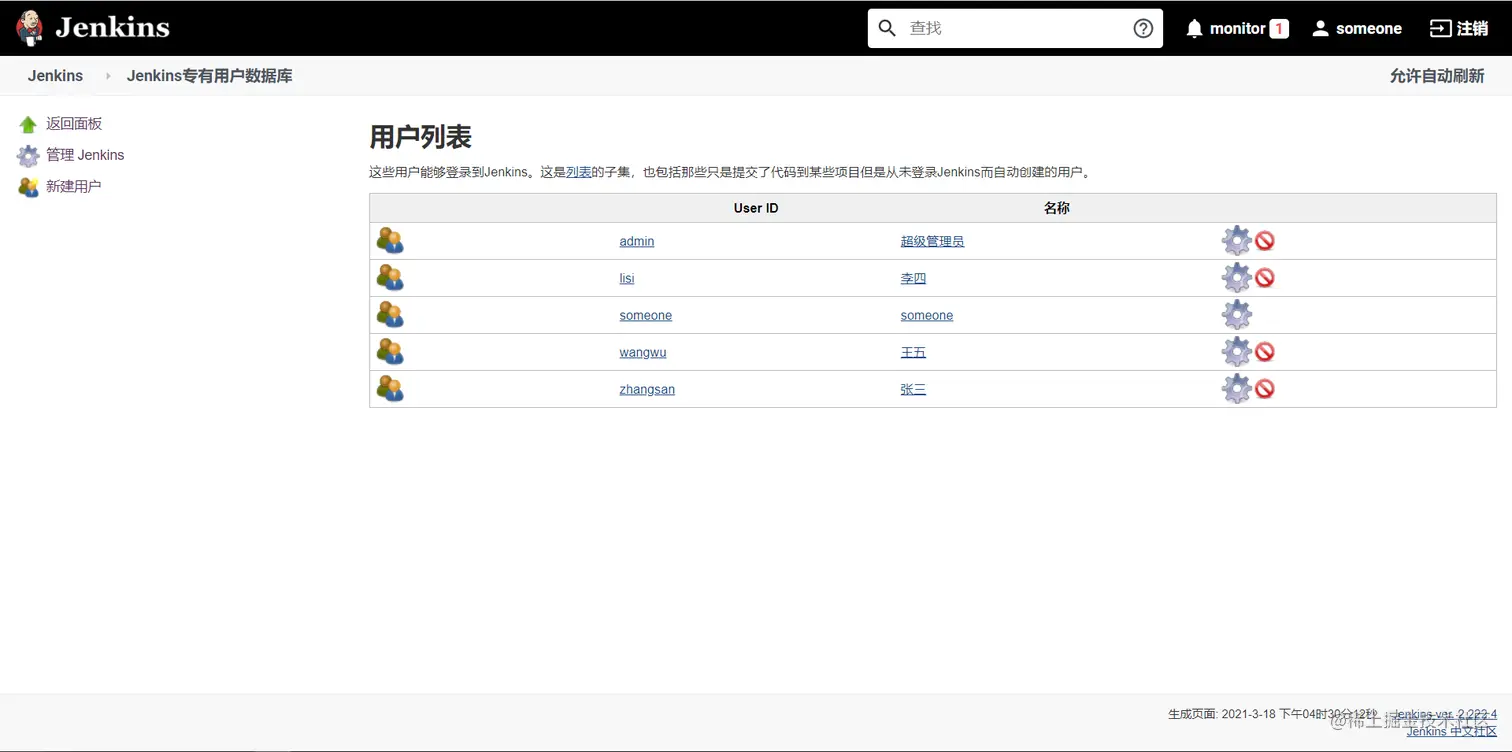Open 超级管理员 name link
The width and height of the screenshot is (1512, 752).
932,241
